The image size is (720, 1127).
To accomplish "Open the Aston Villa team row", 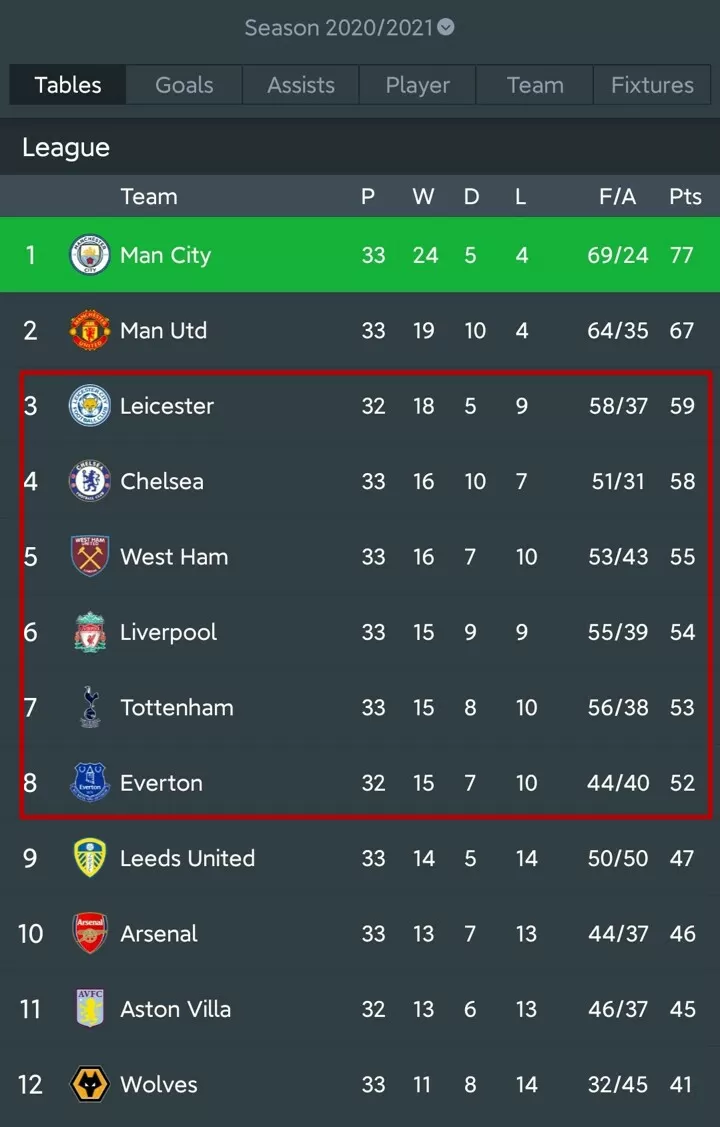I will [360, 1009].
